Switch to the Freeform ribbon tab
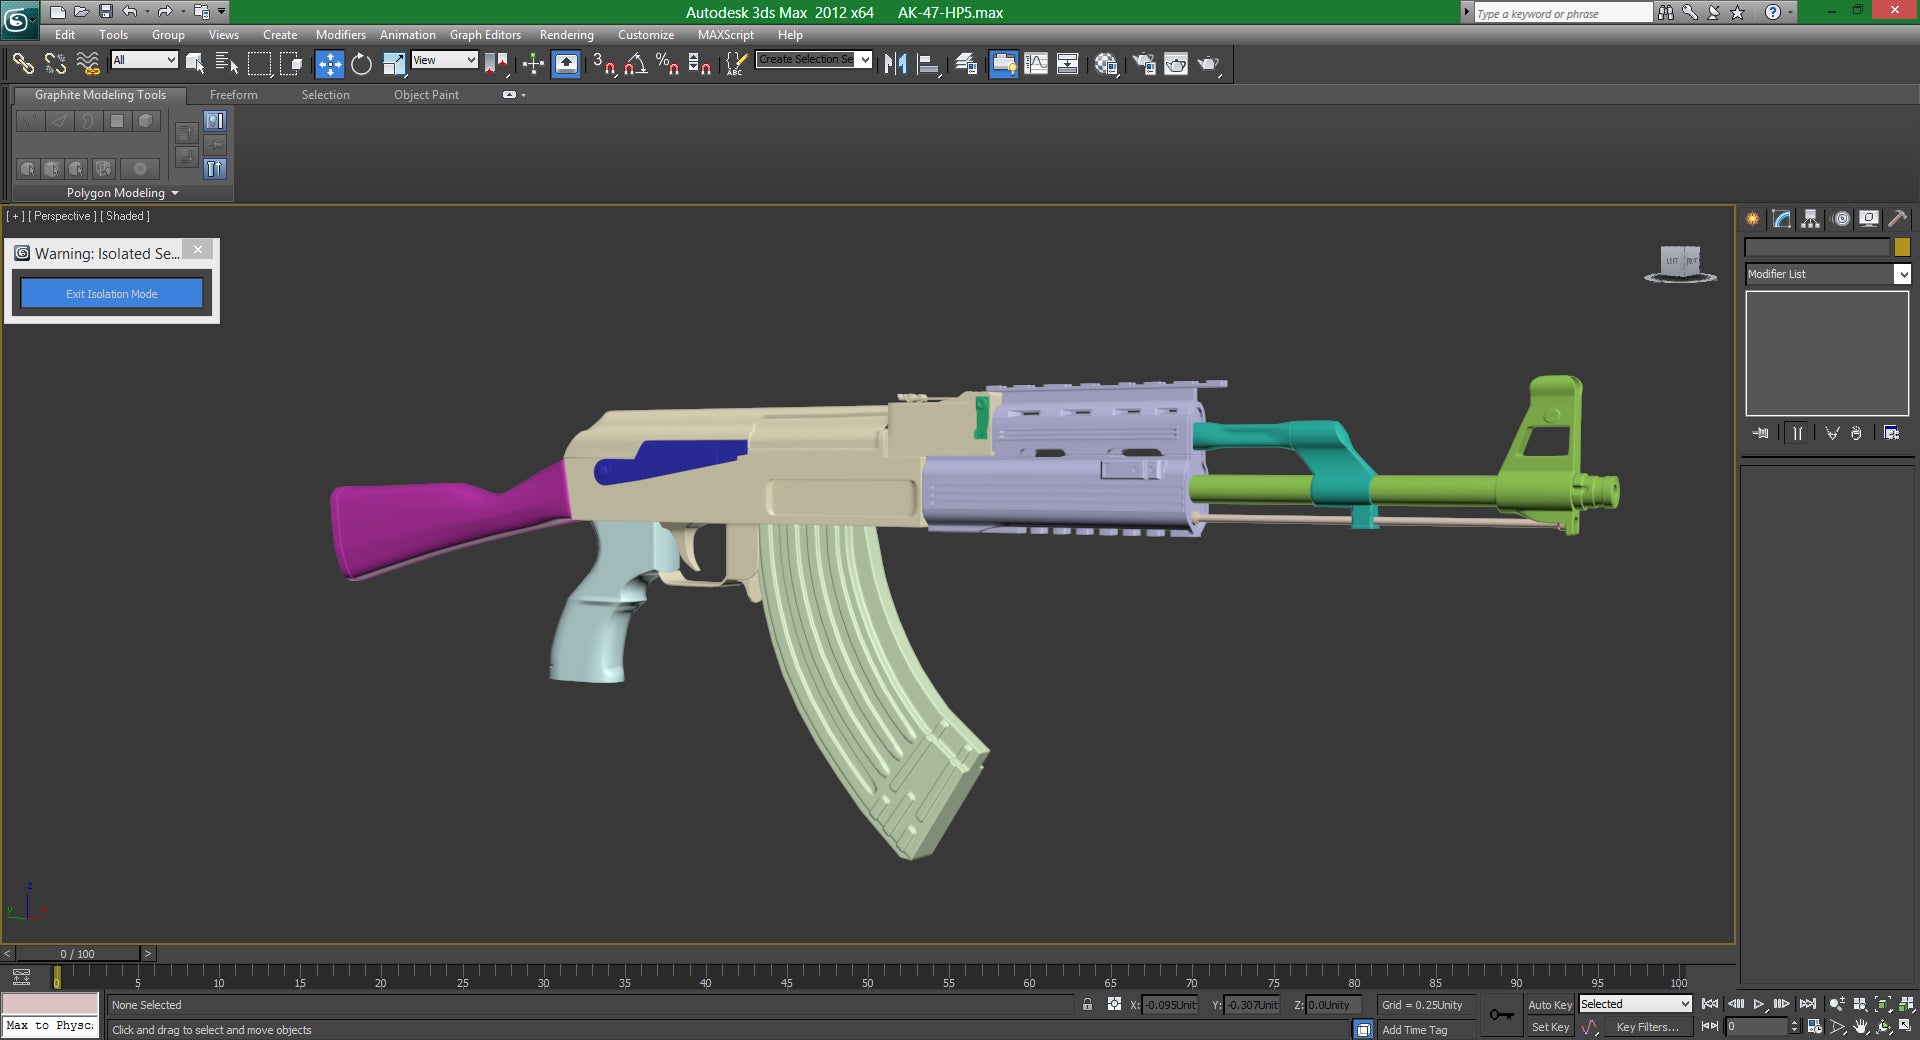1920x1040 pixels. (233, 95)
